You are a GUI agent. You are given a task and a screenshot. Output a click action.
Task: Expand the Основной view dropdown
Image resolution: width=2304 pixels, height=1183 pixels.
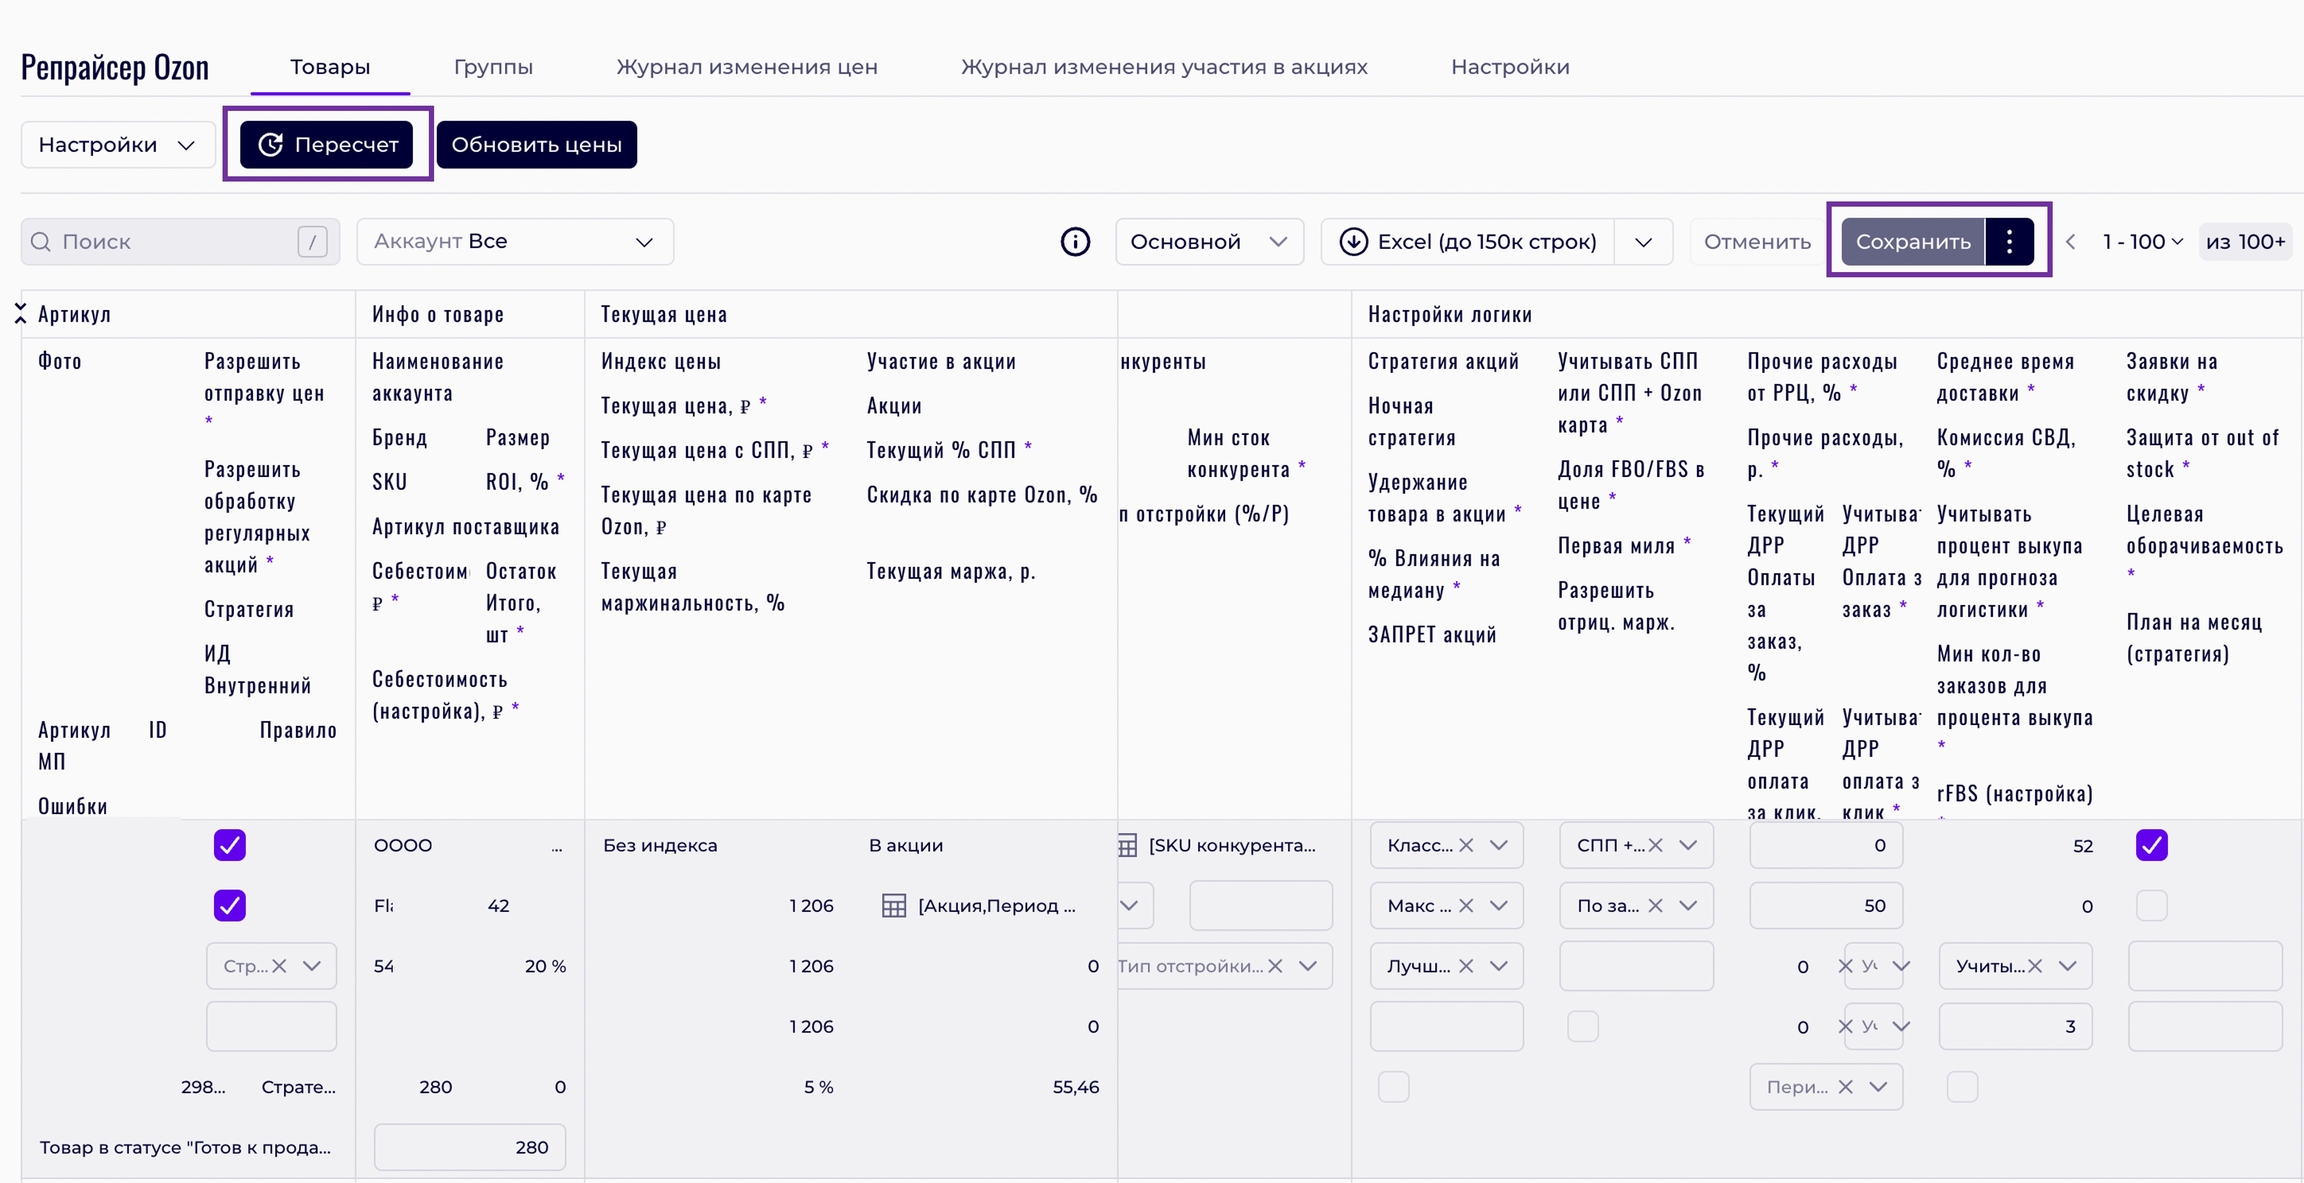click(x=1208, y=242)
